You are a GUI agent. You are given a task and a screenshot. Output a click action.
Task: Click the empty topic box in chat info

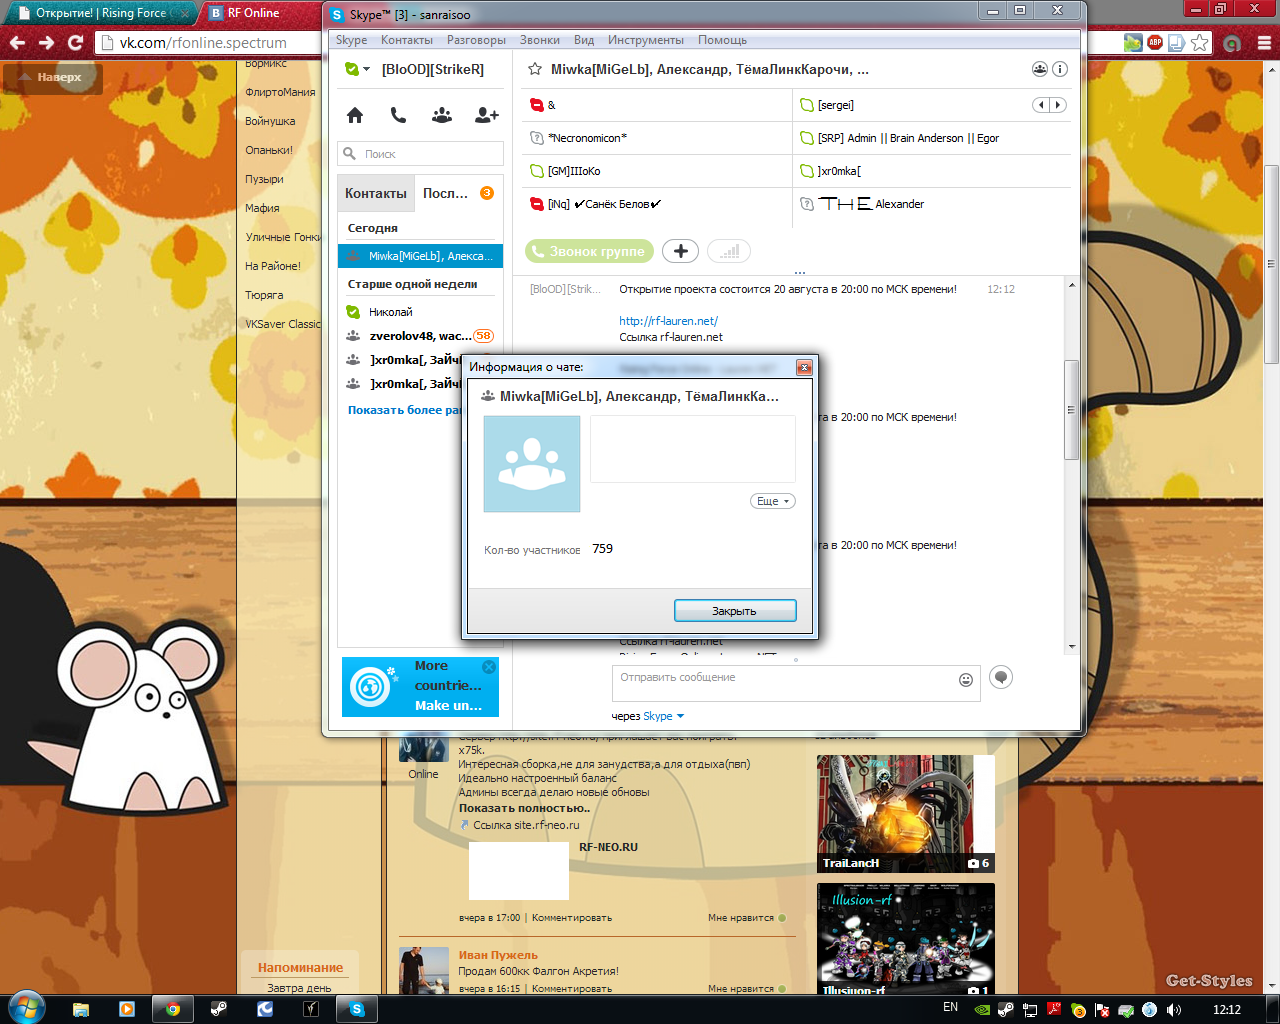point(693,450)
